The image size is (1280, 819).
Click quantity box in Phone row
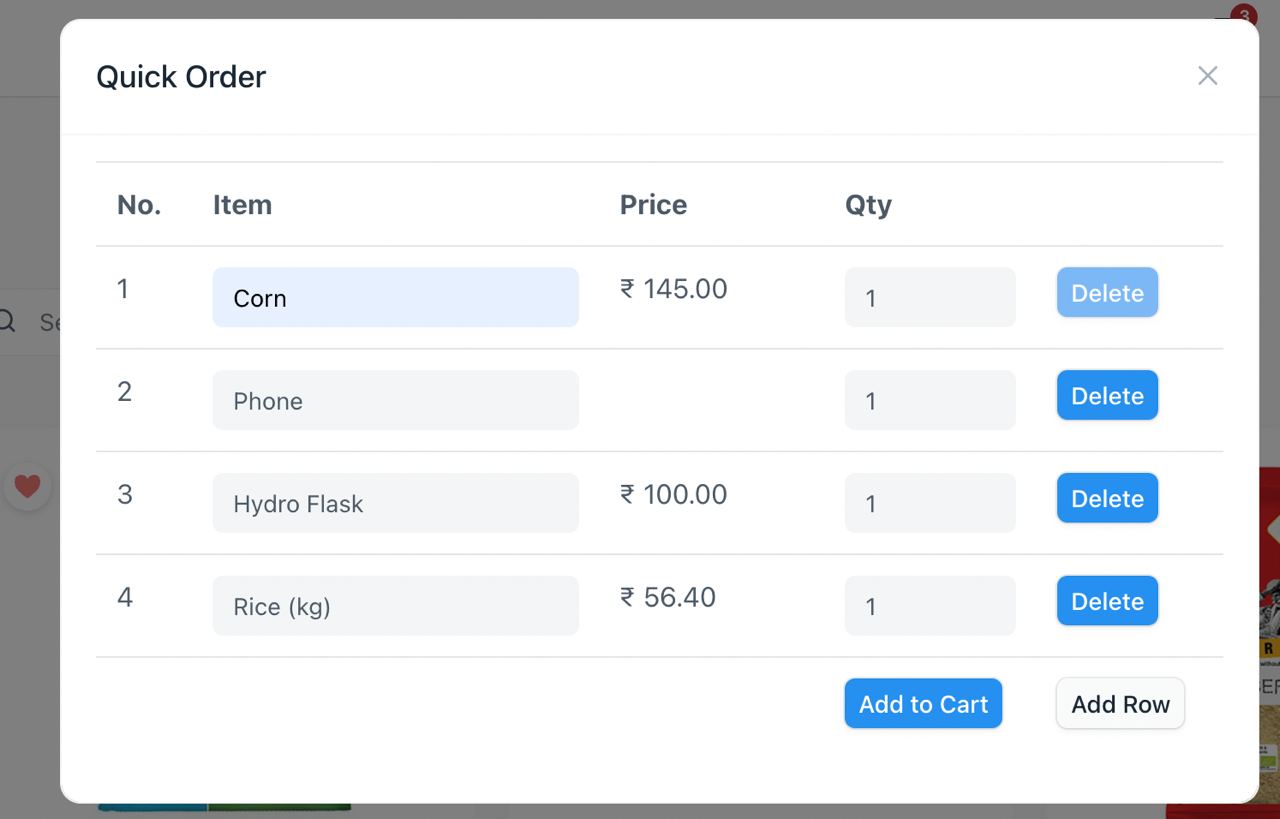(x=930, y=400)
